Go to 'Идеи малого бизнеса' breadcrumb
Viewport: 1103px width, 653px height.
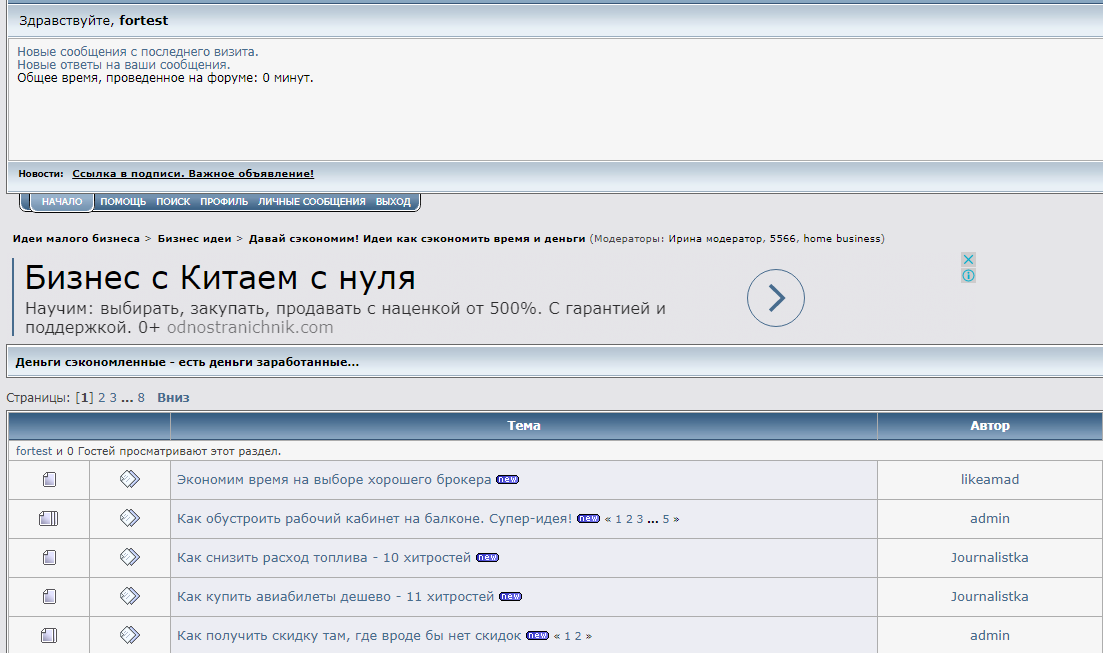(76, 239)
